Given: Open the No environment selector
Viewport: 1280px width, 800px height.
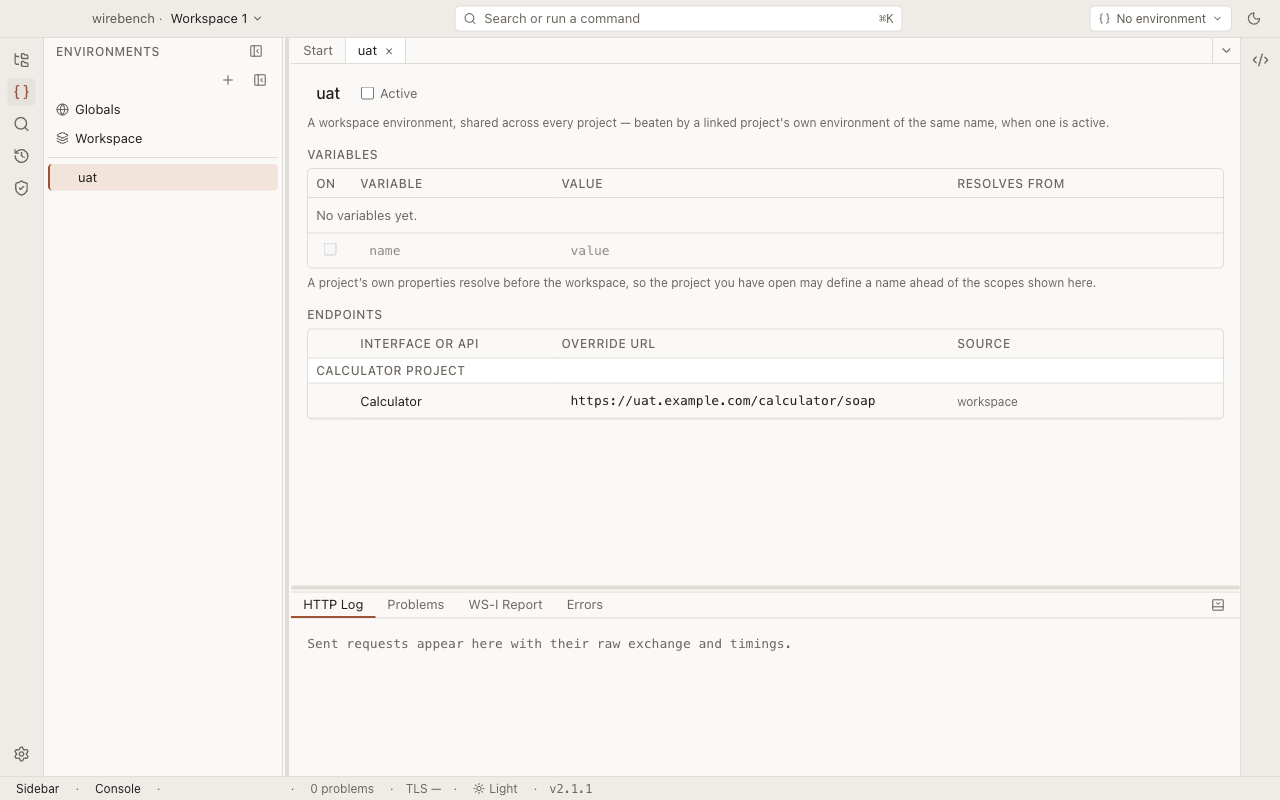Looking at the screenshot, I should coord(1160,18).
